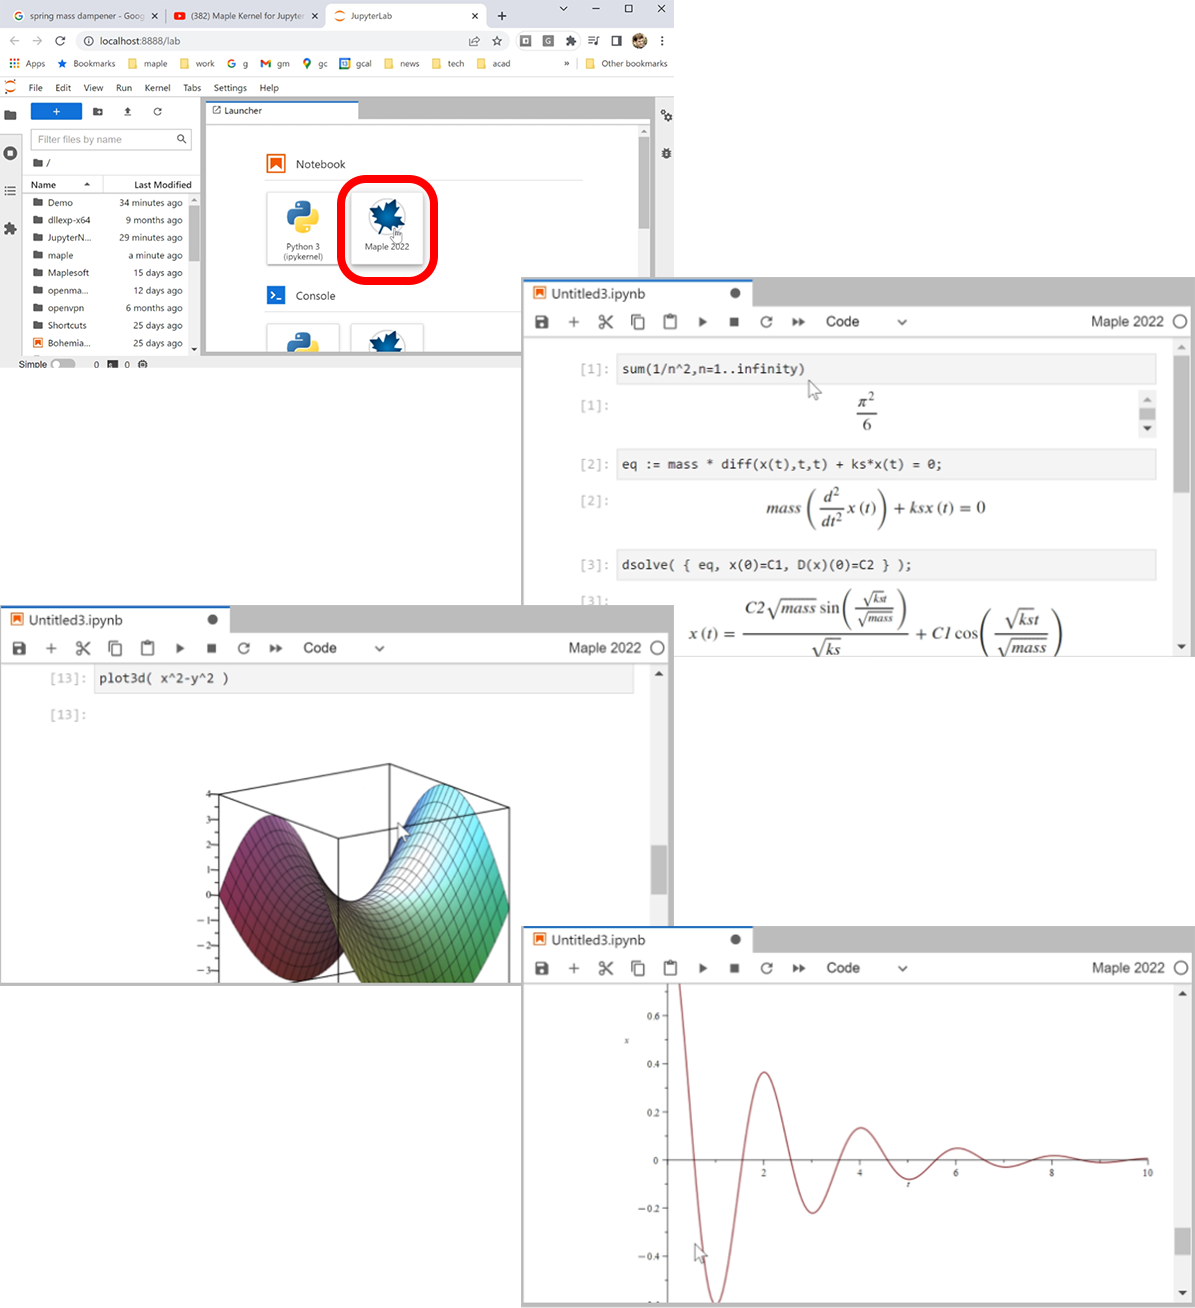Open cell type dropdown in plot3d notebook

[343, 648]
